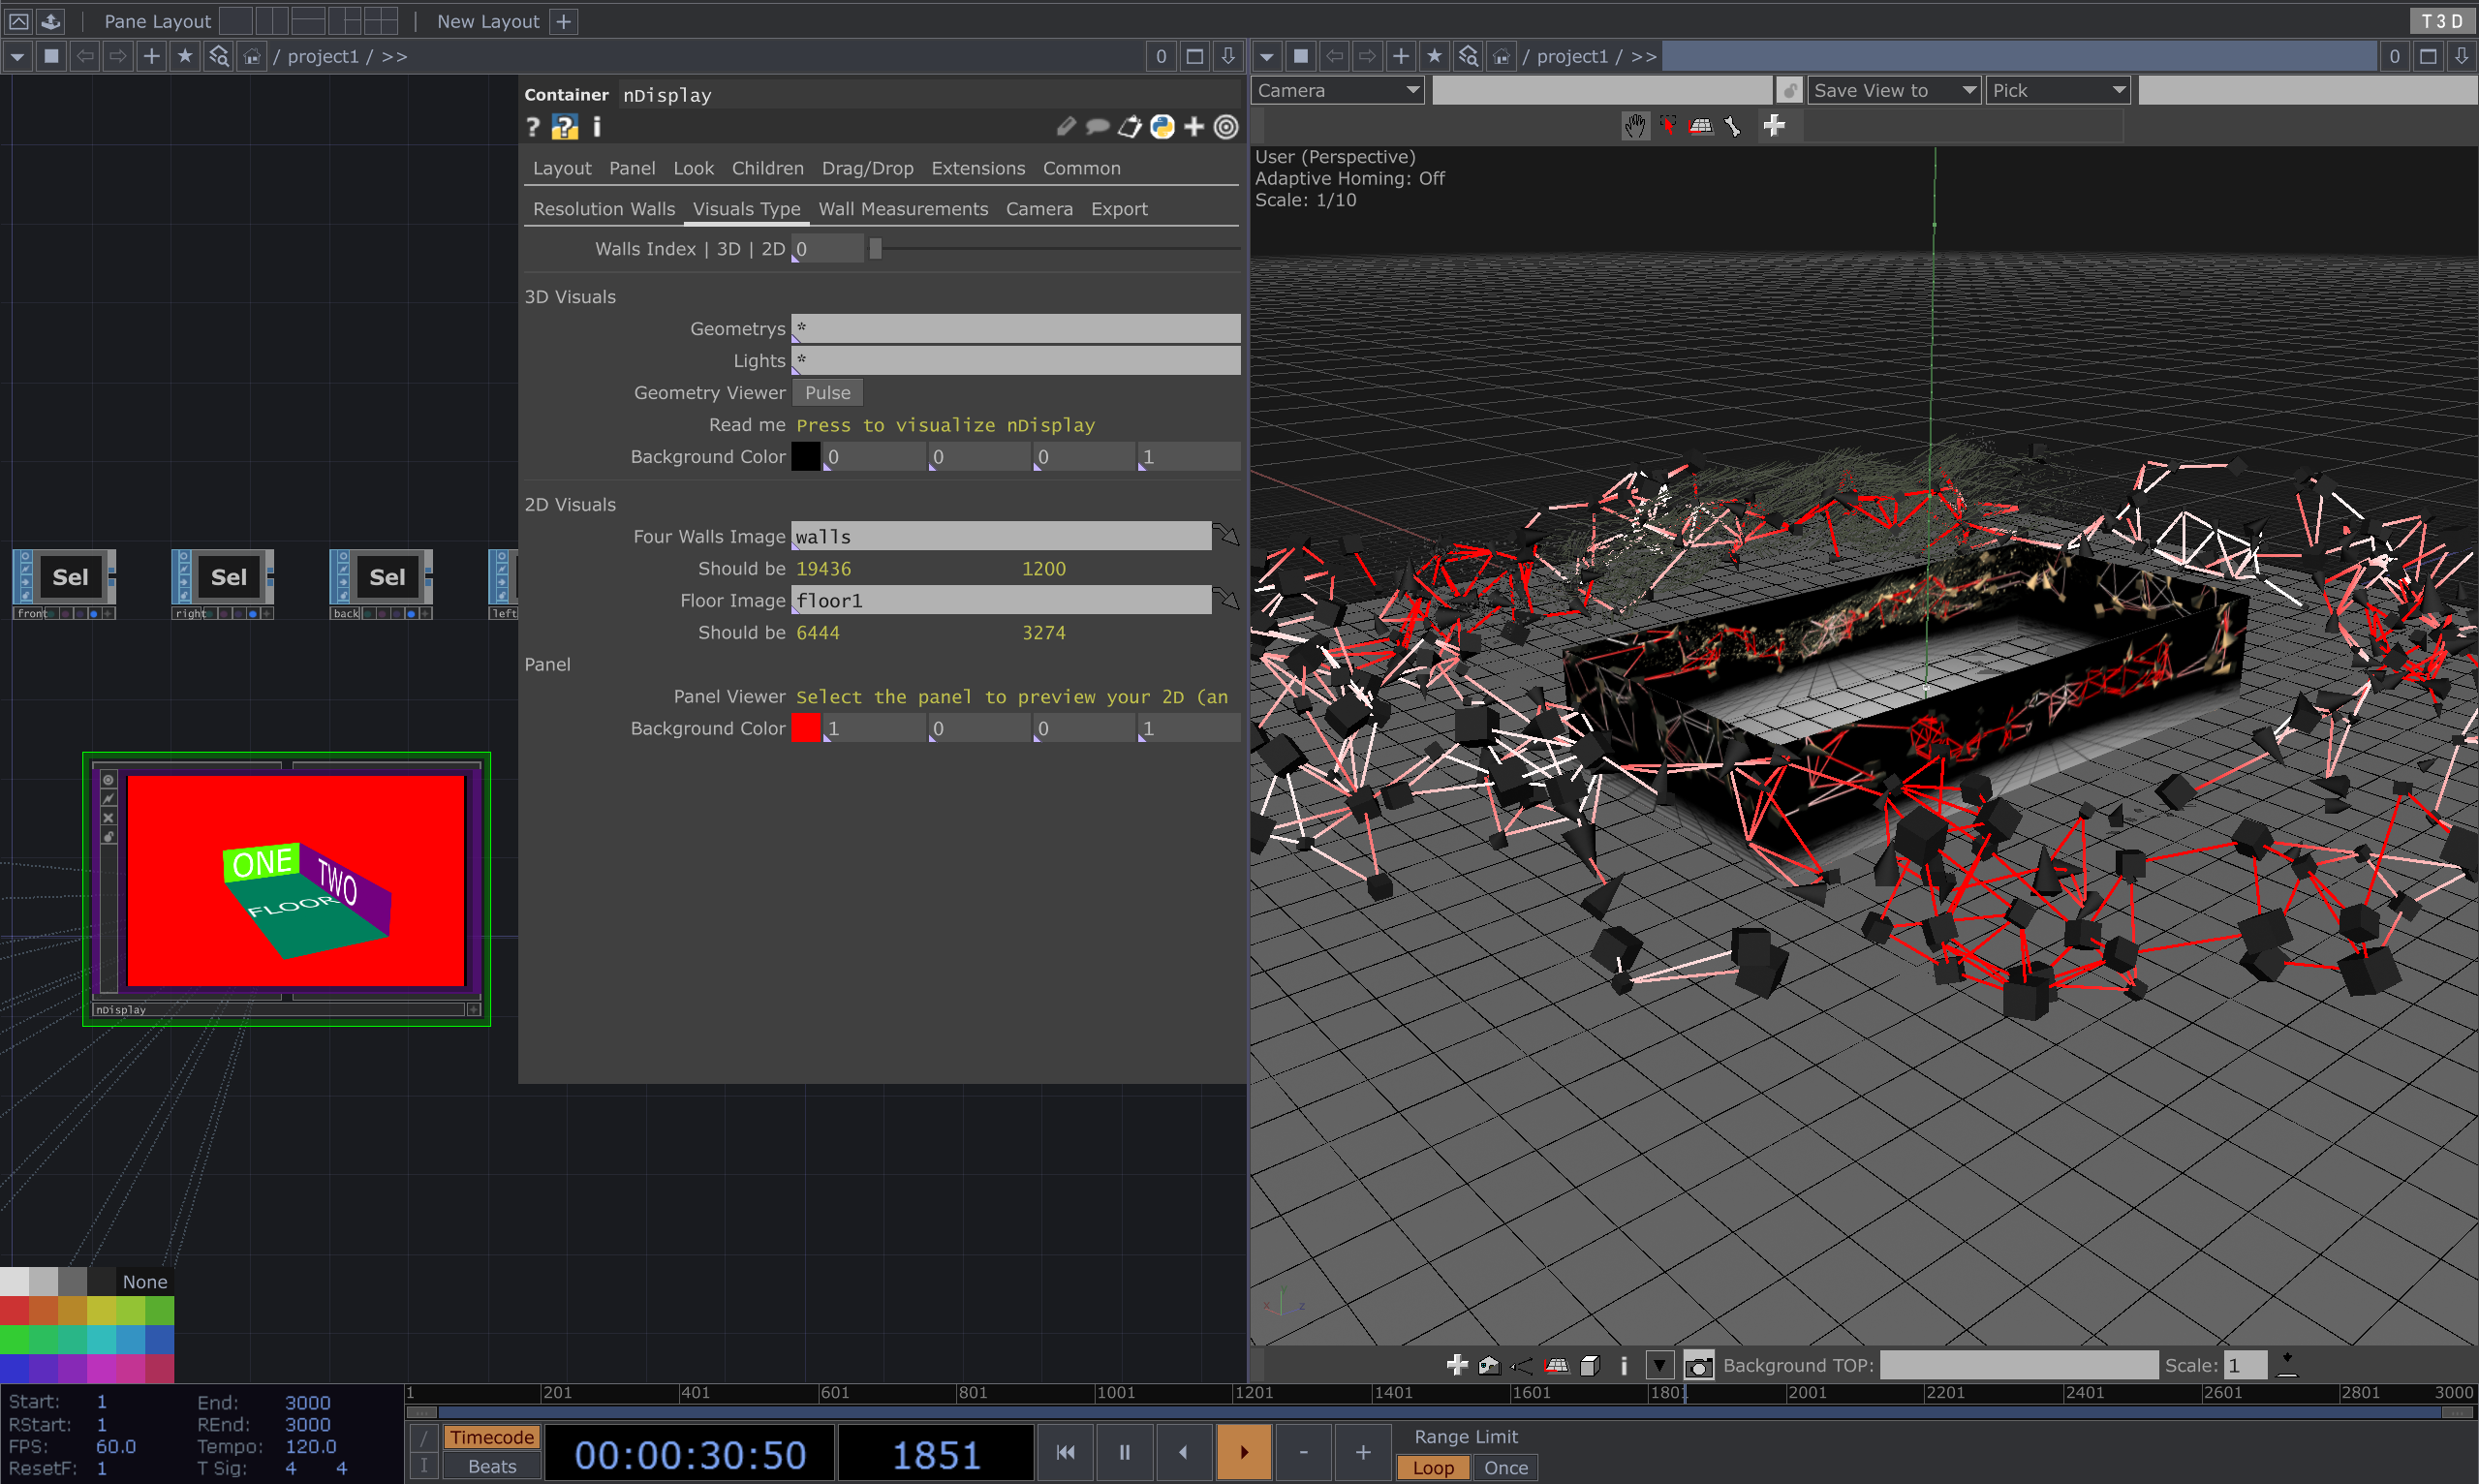Click the camera snapshot icon next to Background TOP
This screenshot has height=1484, width=2479.
tap(1699, 1364)
